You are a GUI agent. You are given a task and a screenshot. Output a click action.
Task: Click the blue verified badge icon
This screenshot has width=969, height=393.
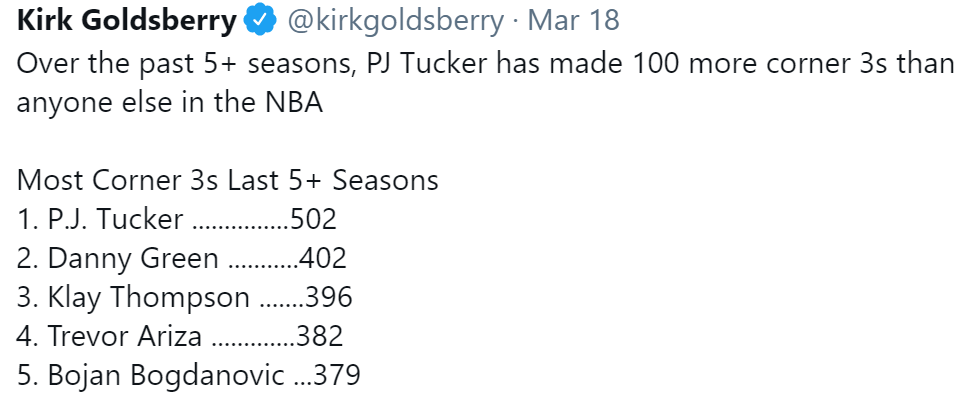pos(260,20)
